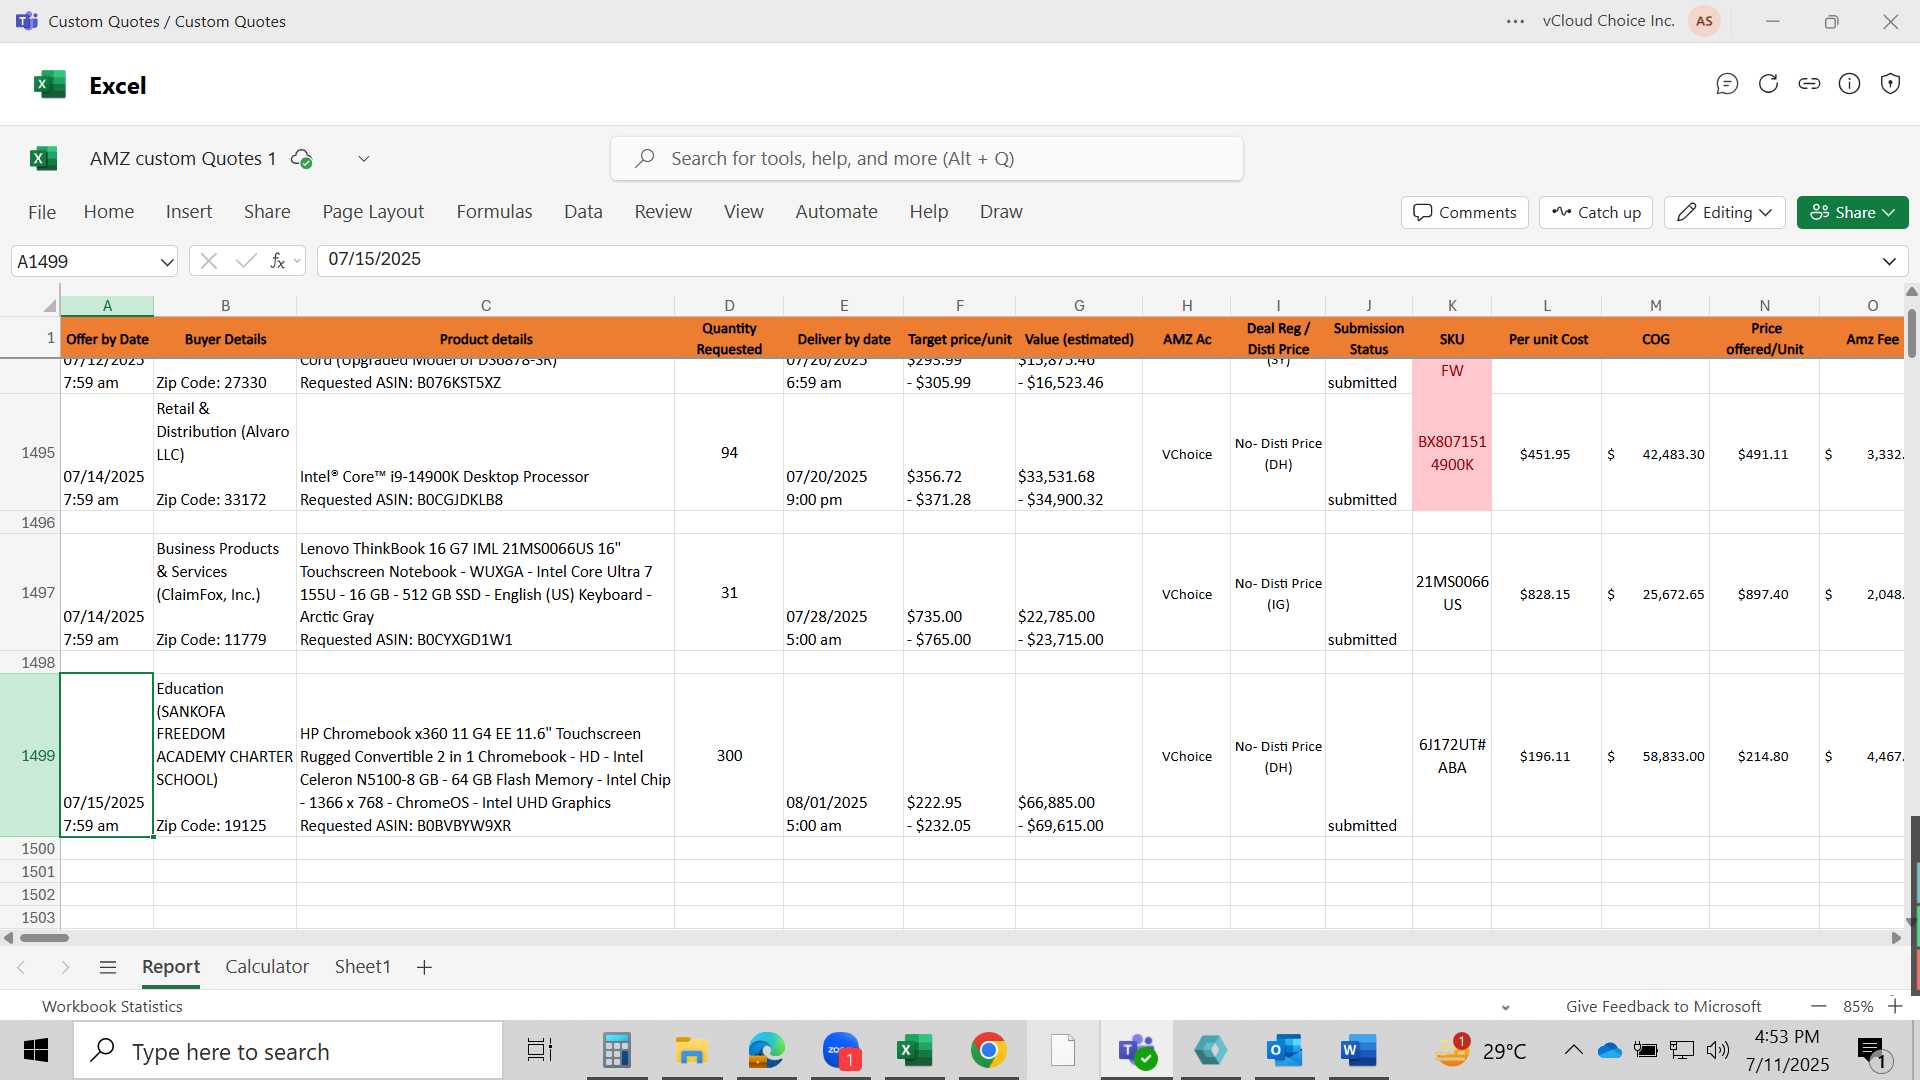
Task: Click the horizontal scrollbar thumb
Action: tap(44, 938)
